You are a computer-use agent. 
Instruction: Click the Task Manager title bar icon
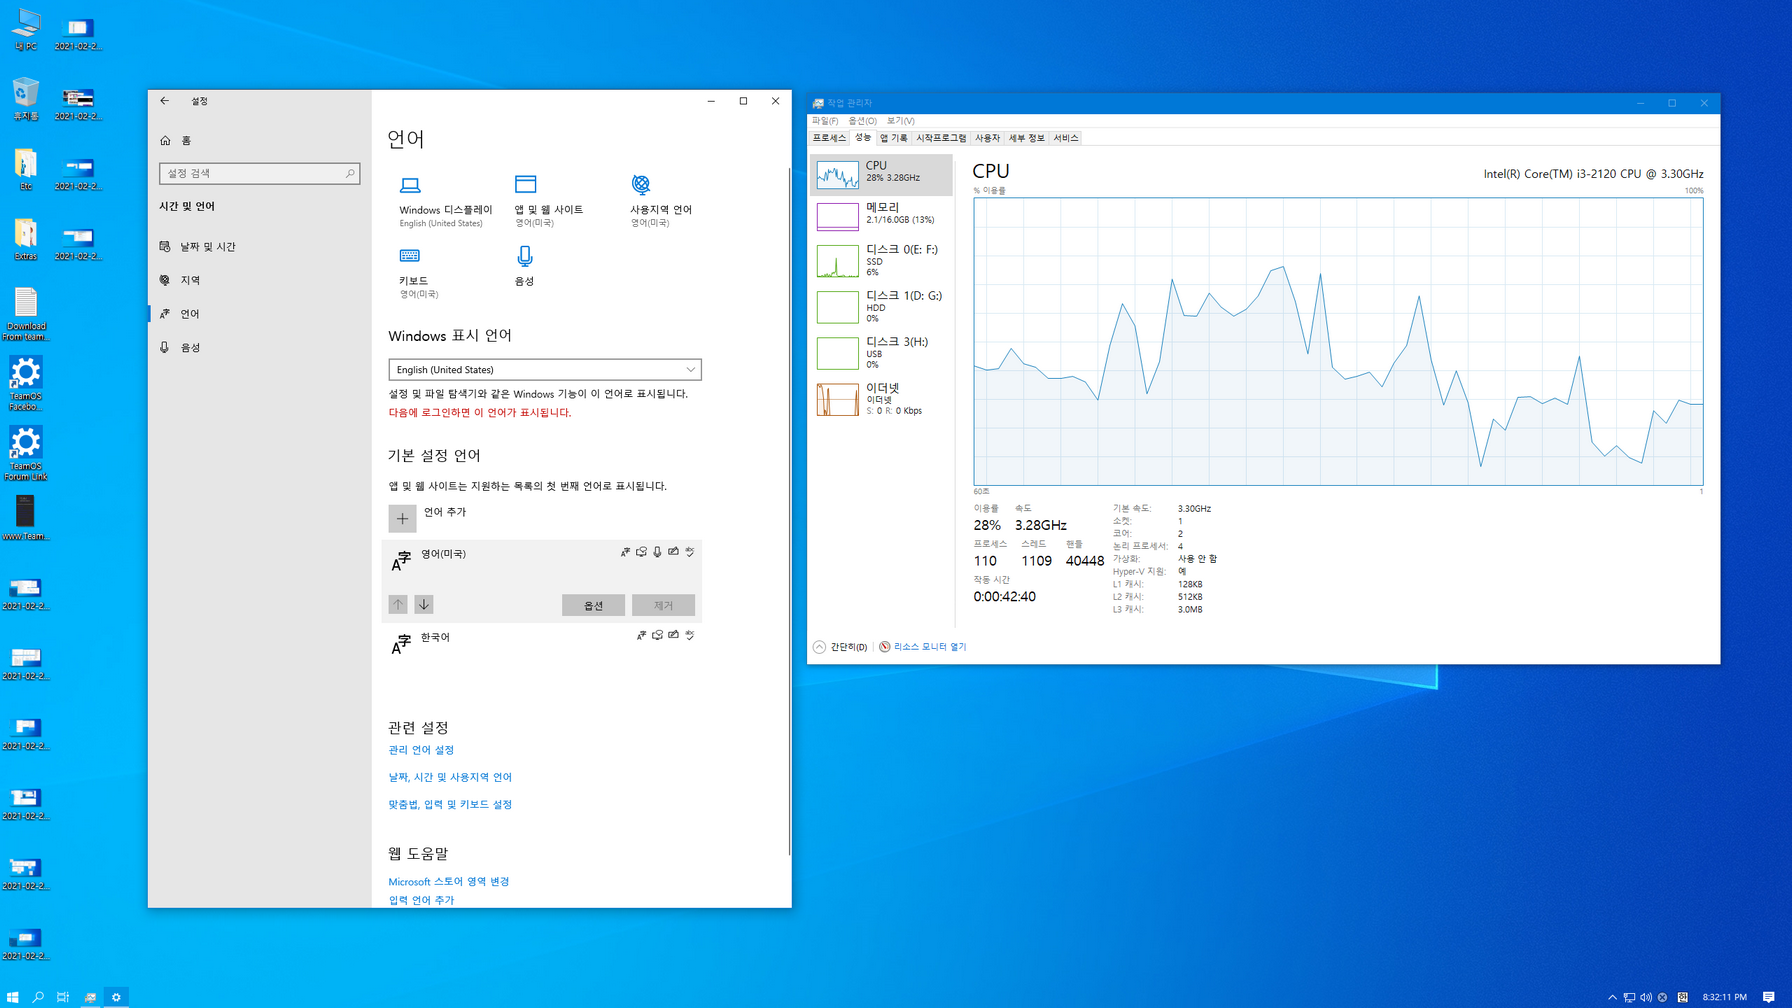point(818,103)
